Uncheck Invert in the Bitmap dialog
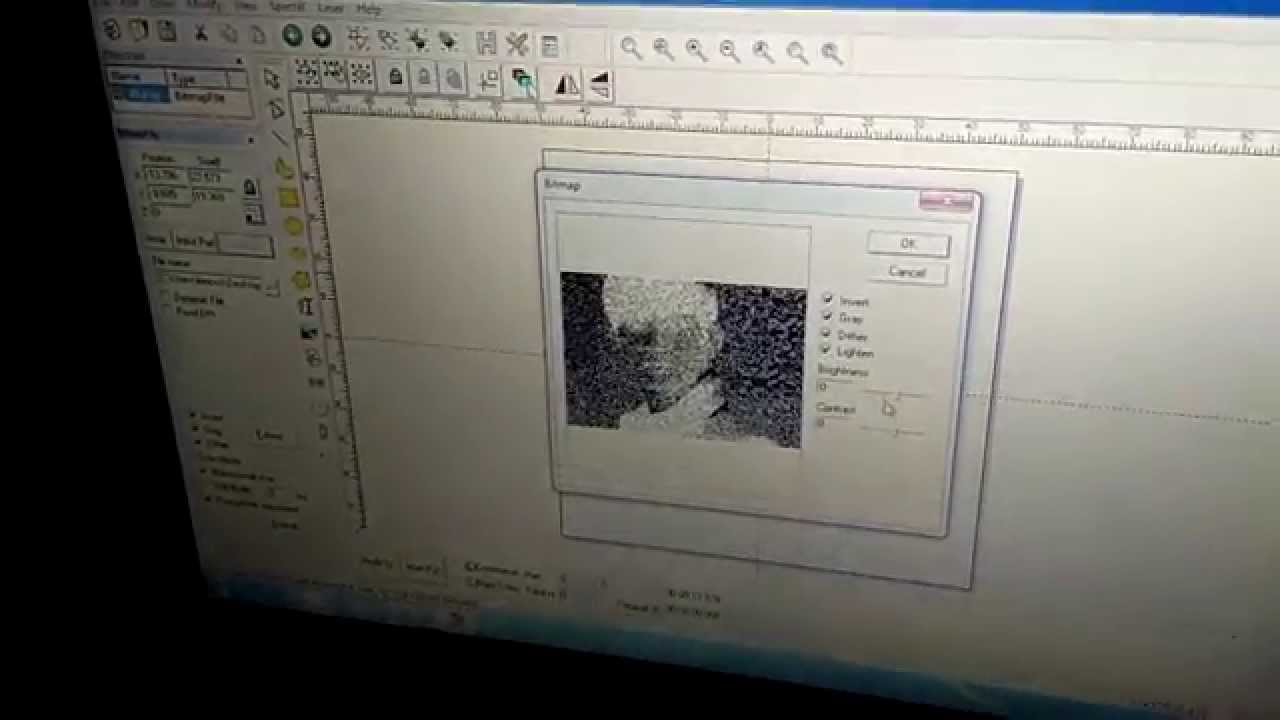1280x720 pixels. pyautogui.click(x=828, y=299)
